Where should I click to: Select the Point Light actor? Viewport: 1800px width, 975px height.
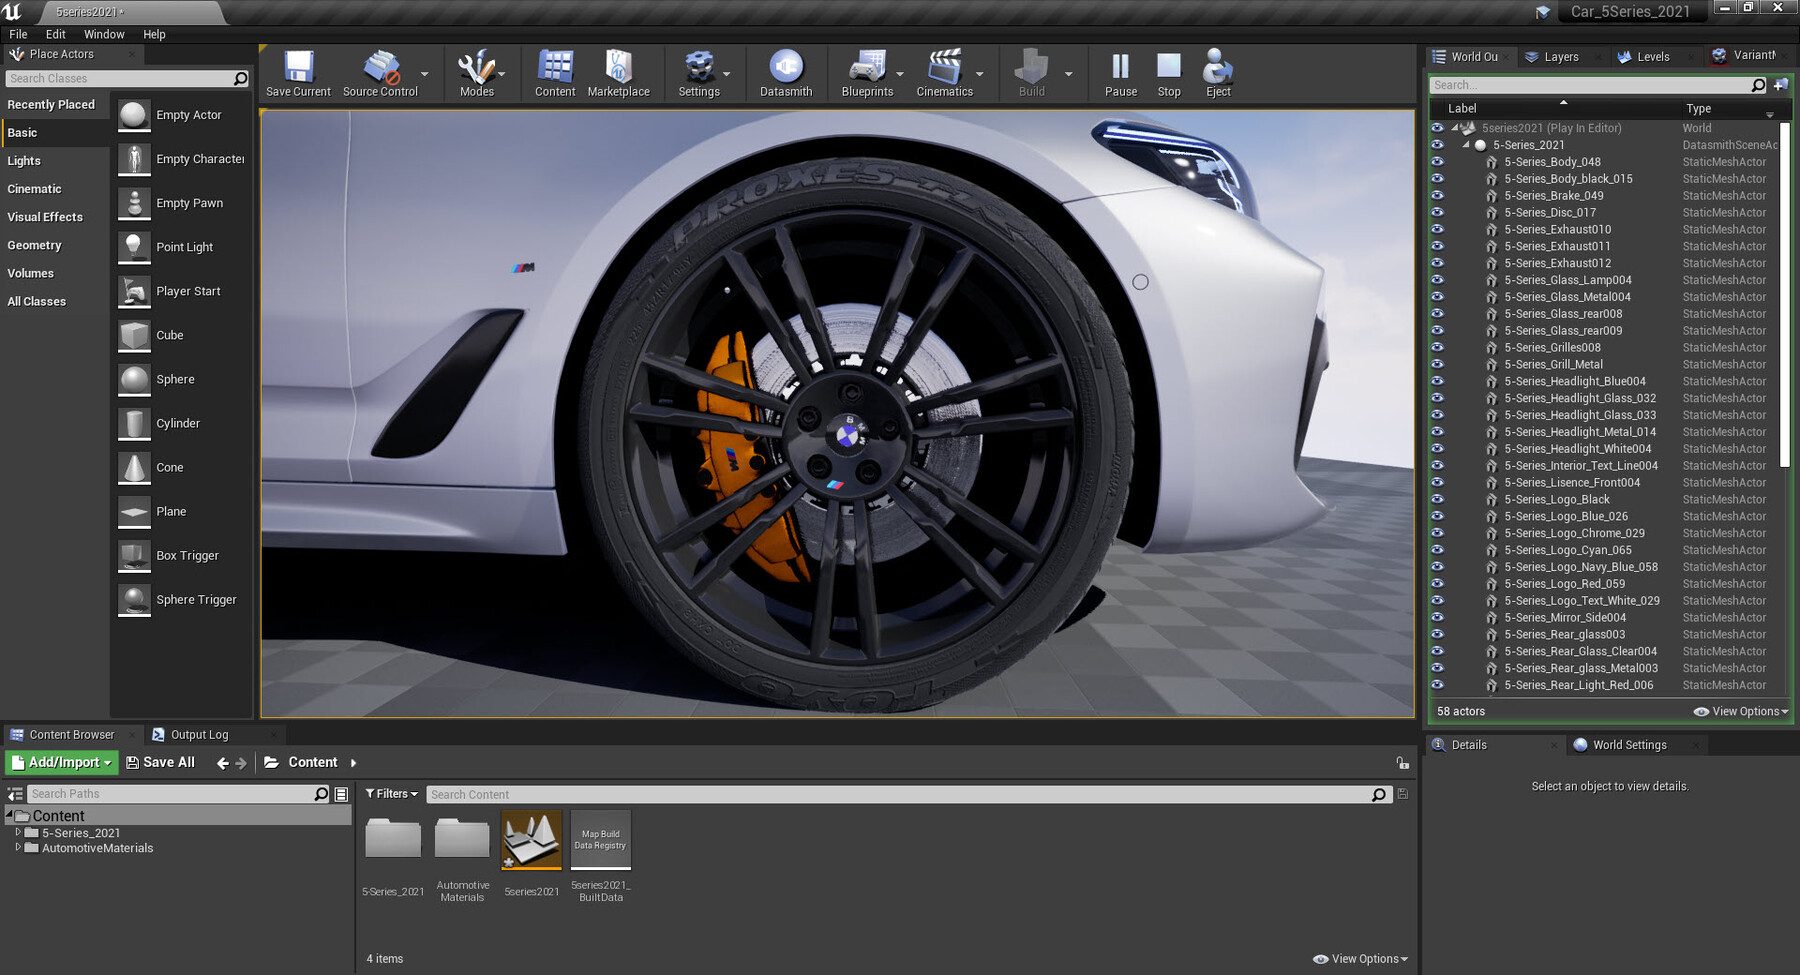182,247
